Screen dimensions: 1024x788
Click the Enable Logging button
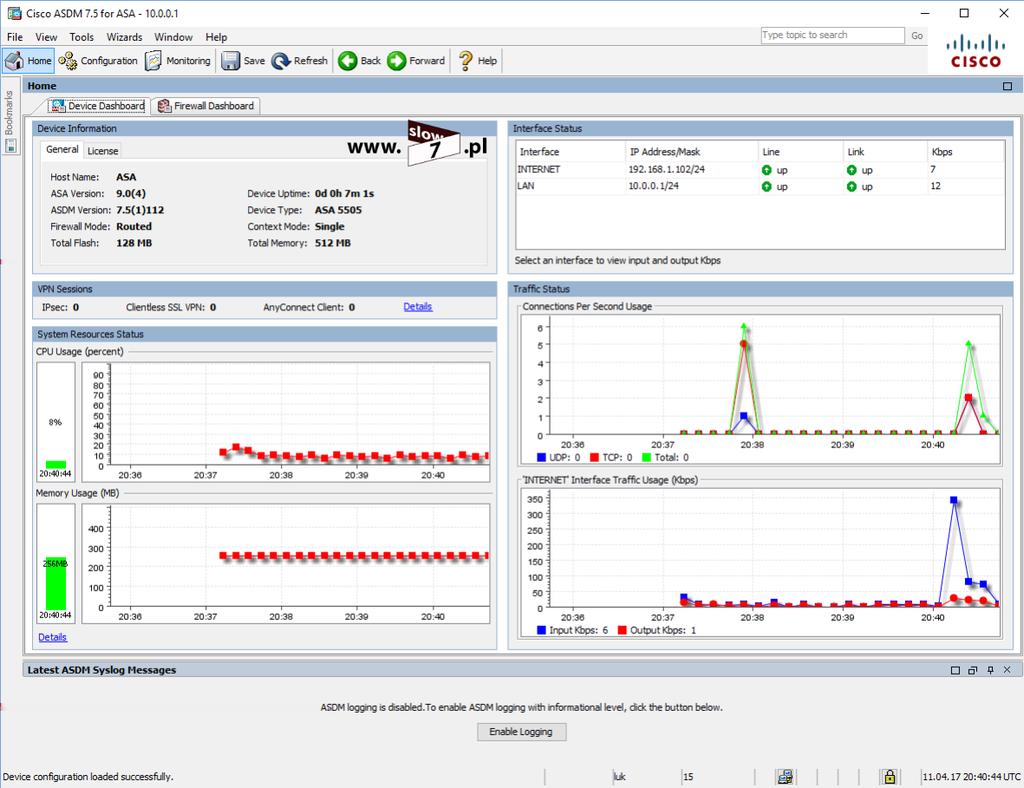[x=521, y=732]
